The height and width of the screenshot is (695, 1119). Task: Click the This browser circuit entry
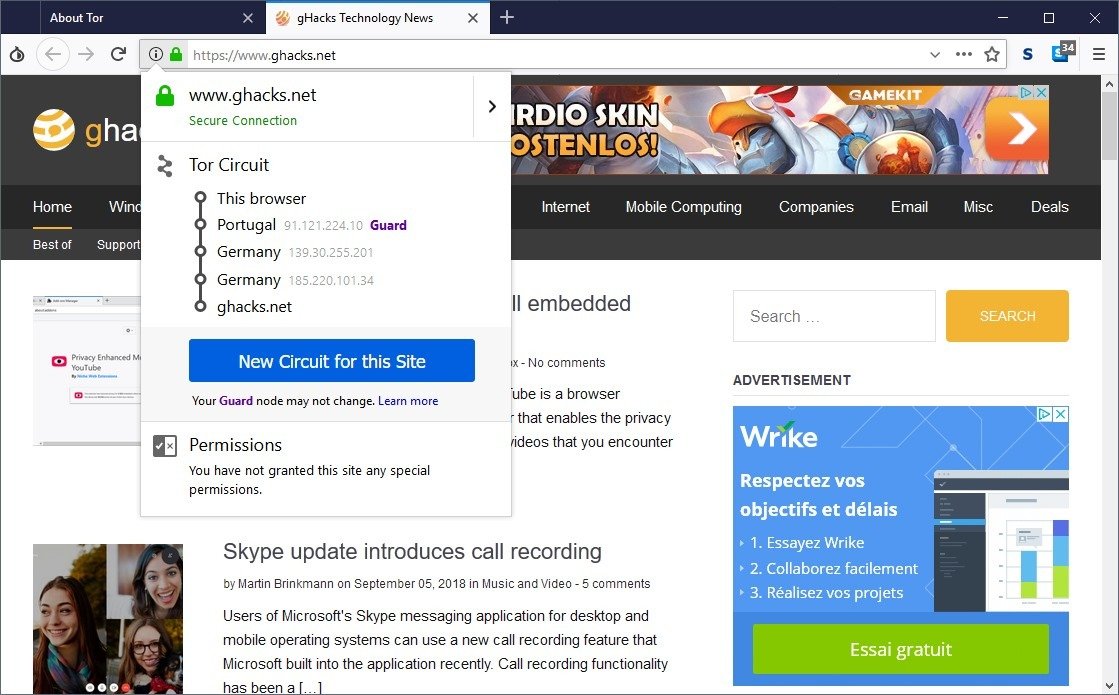tap(261, 198)
